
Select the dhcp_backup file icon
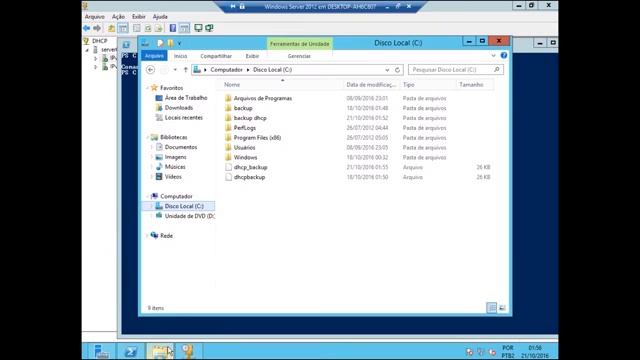228,167
